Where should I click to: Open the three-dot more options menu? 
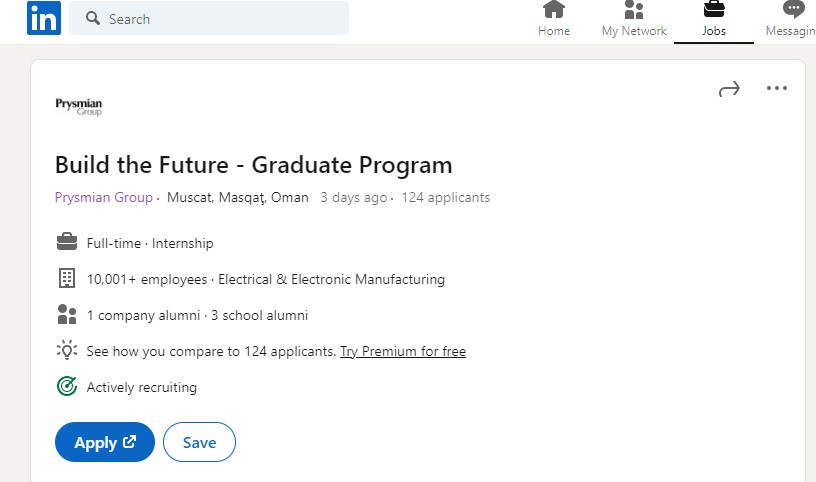(x=776, y=88)
